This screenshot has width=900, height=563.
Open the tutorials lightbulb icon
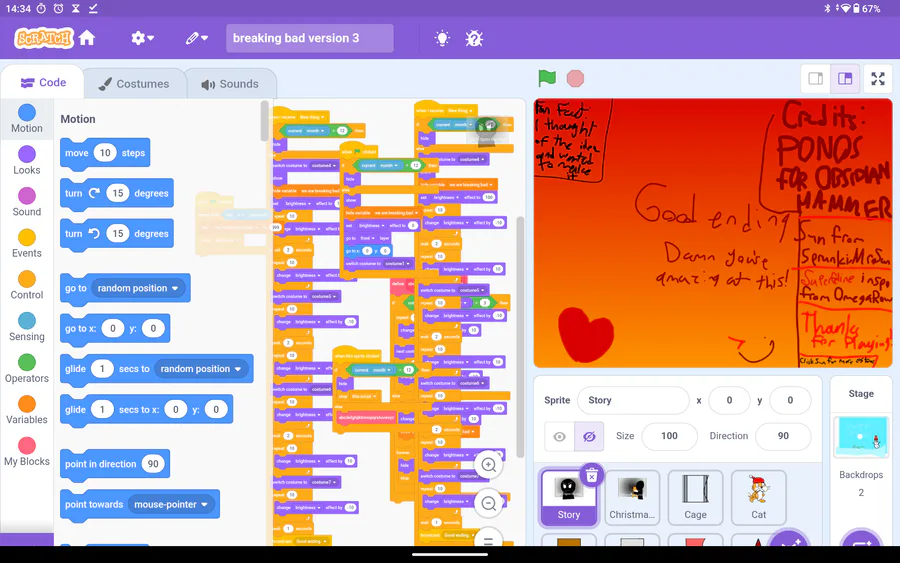(x=442, y=38)
